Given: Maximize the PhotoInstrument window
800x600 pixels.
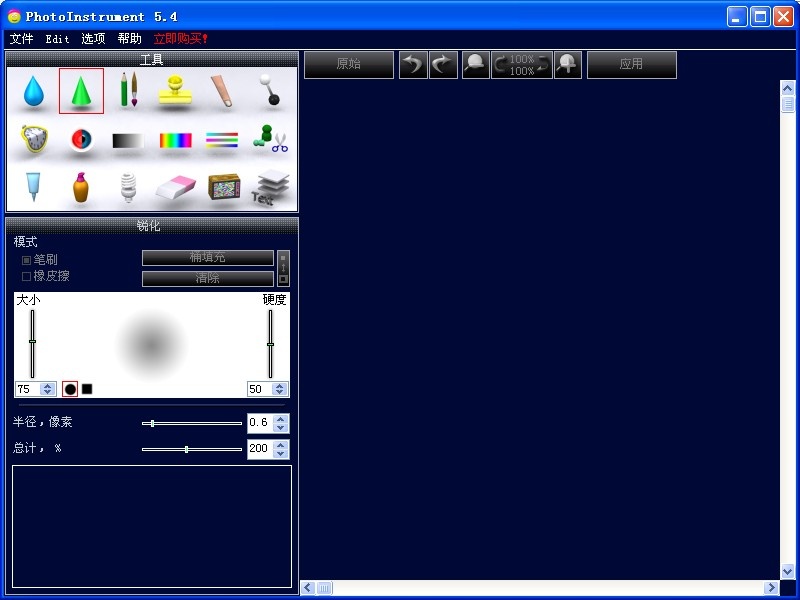Looking at the screenshot, I should click(760, 17).
